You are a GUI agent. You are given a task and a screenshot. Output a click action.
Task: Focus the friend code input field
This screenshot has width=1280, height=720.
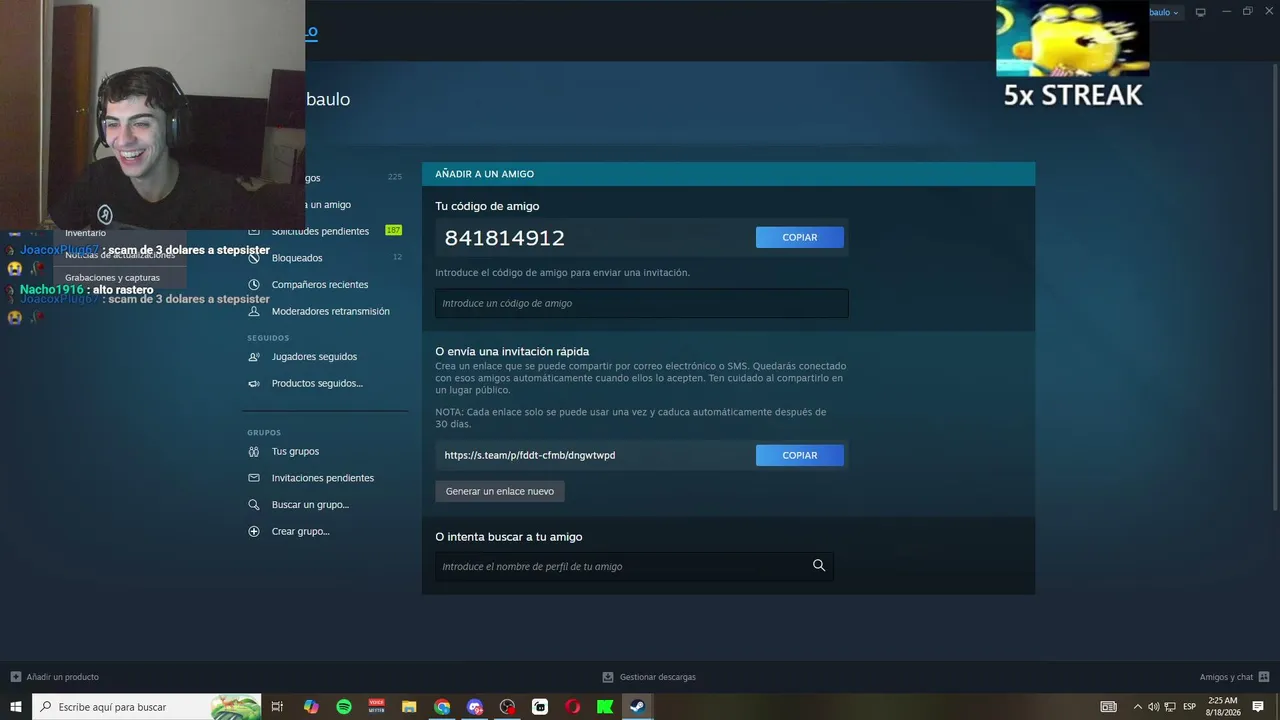point(641,303)
